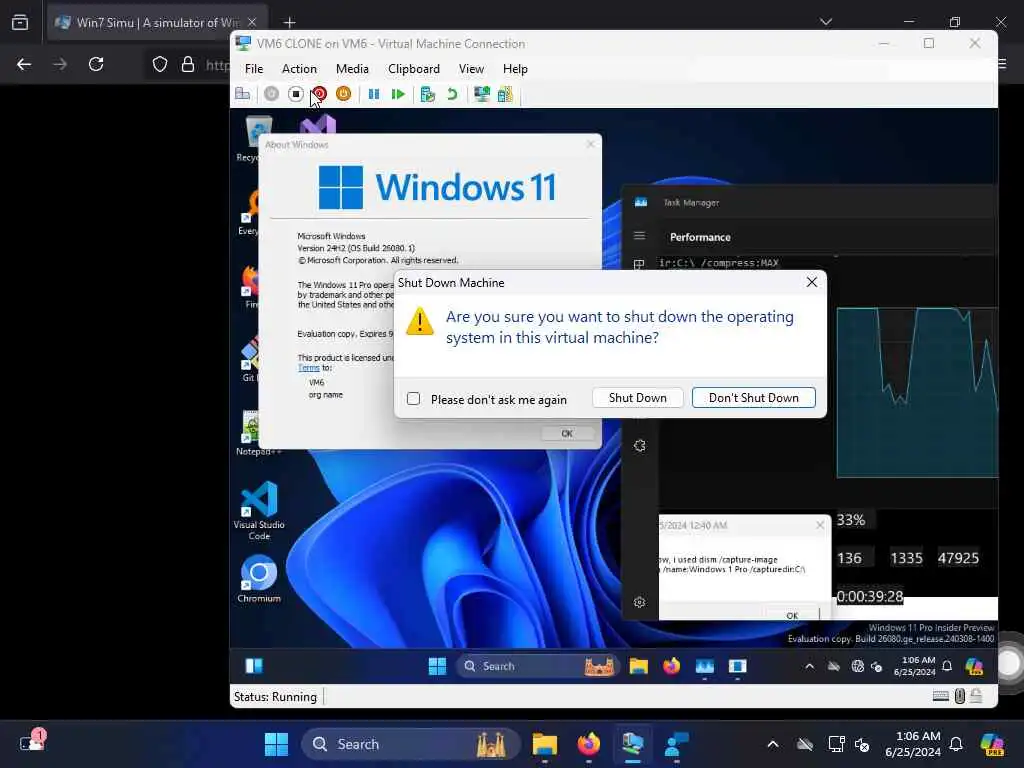Click the Ctrl+Alt+Delete toolbar icon

point(243,94)
